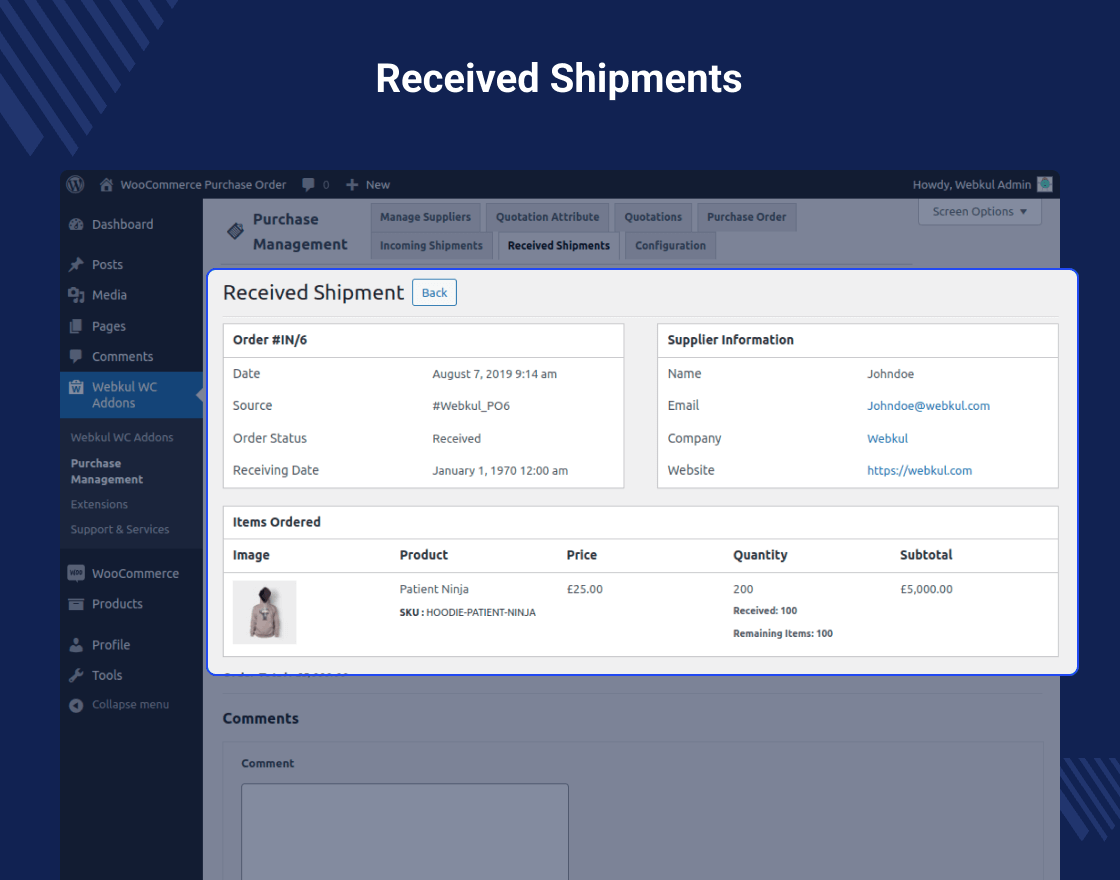Open WooCommerce from its sidebar icon
1120x880 pixels.
[x=78, y=572]
